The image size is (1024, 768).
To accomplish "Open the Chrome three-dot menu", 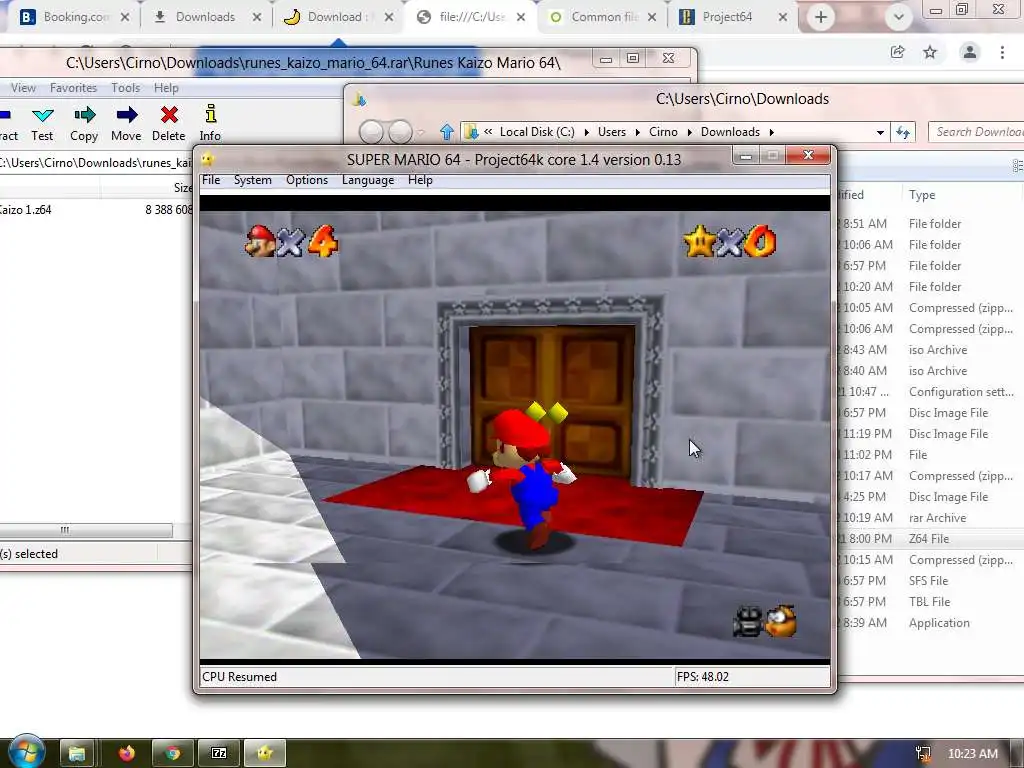I will point(1002,52).
